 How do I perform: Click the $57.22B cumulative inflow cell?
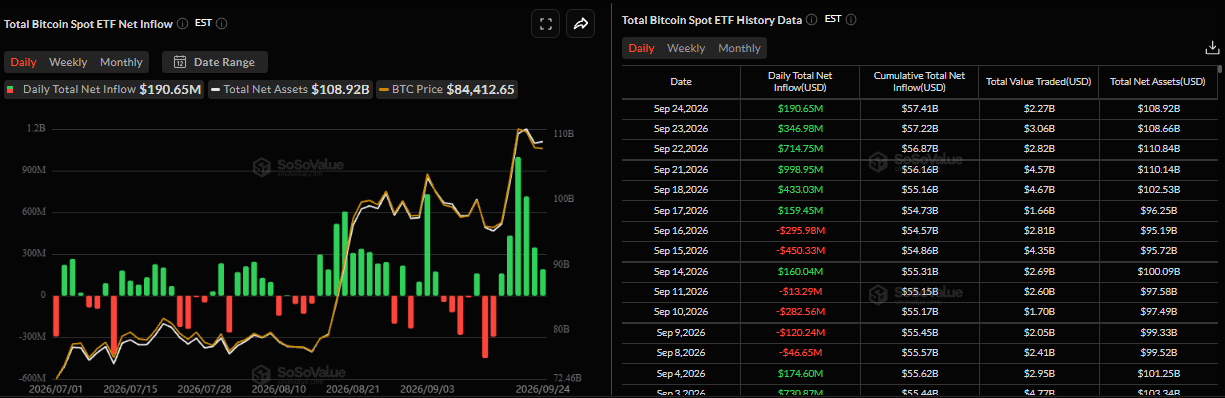(x=919, y=128)
